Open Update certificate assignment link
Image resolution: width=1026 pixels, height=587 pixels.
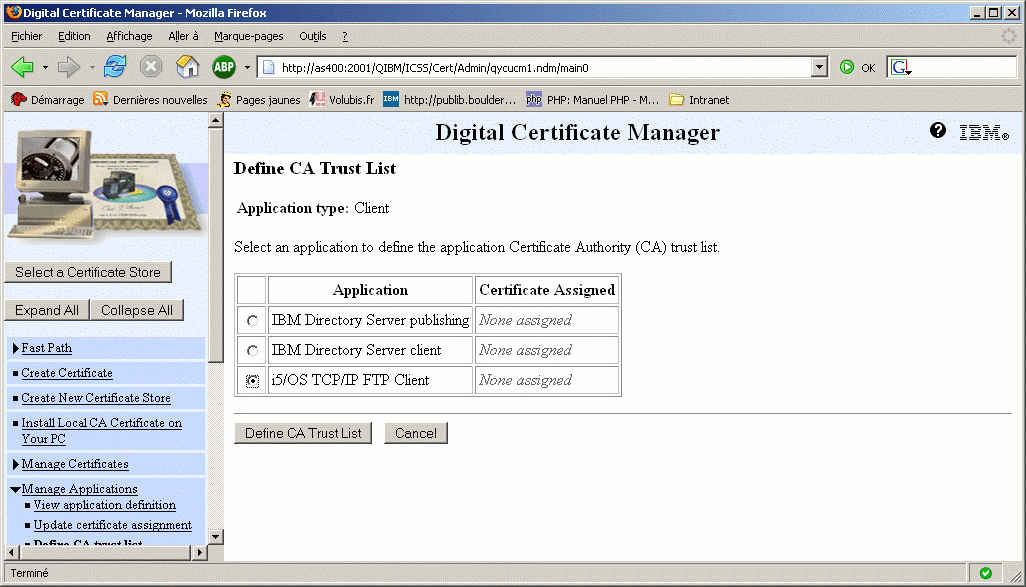click(x=113, y=525)
